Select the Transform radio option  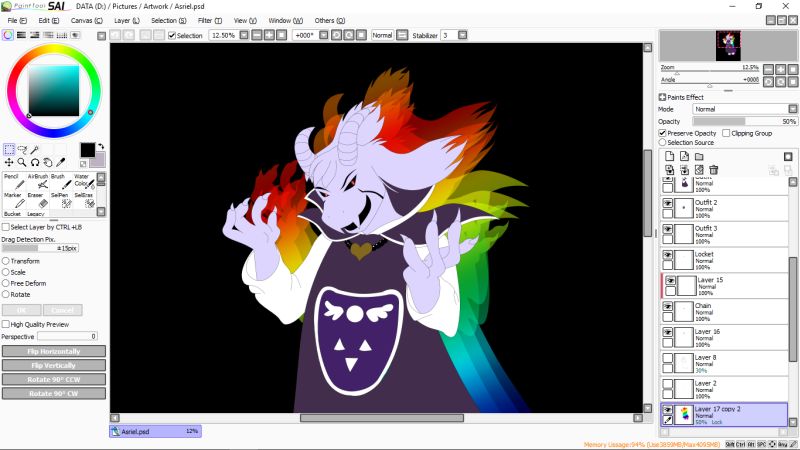point(6,261)
